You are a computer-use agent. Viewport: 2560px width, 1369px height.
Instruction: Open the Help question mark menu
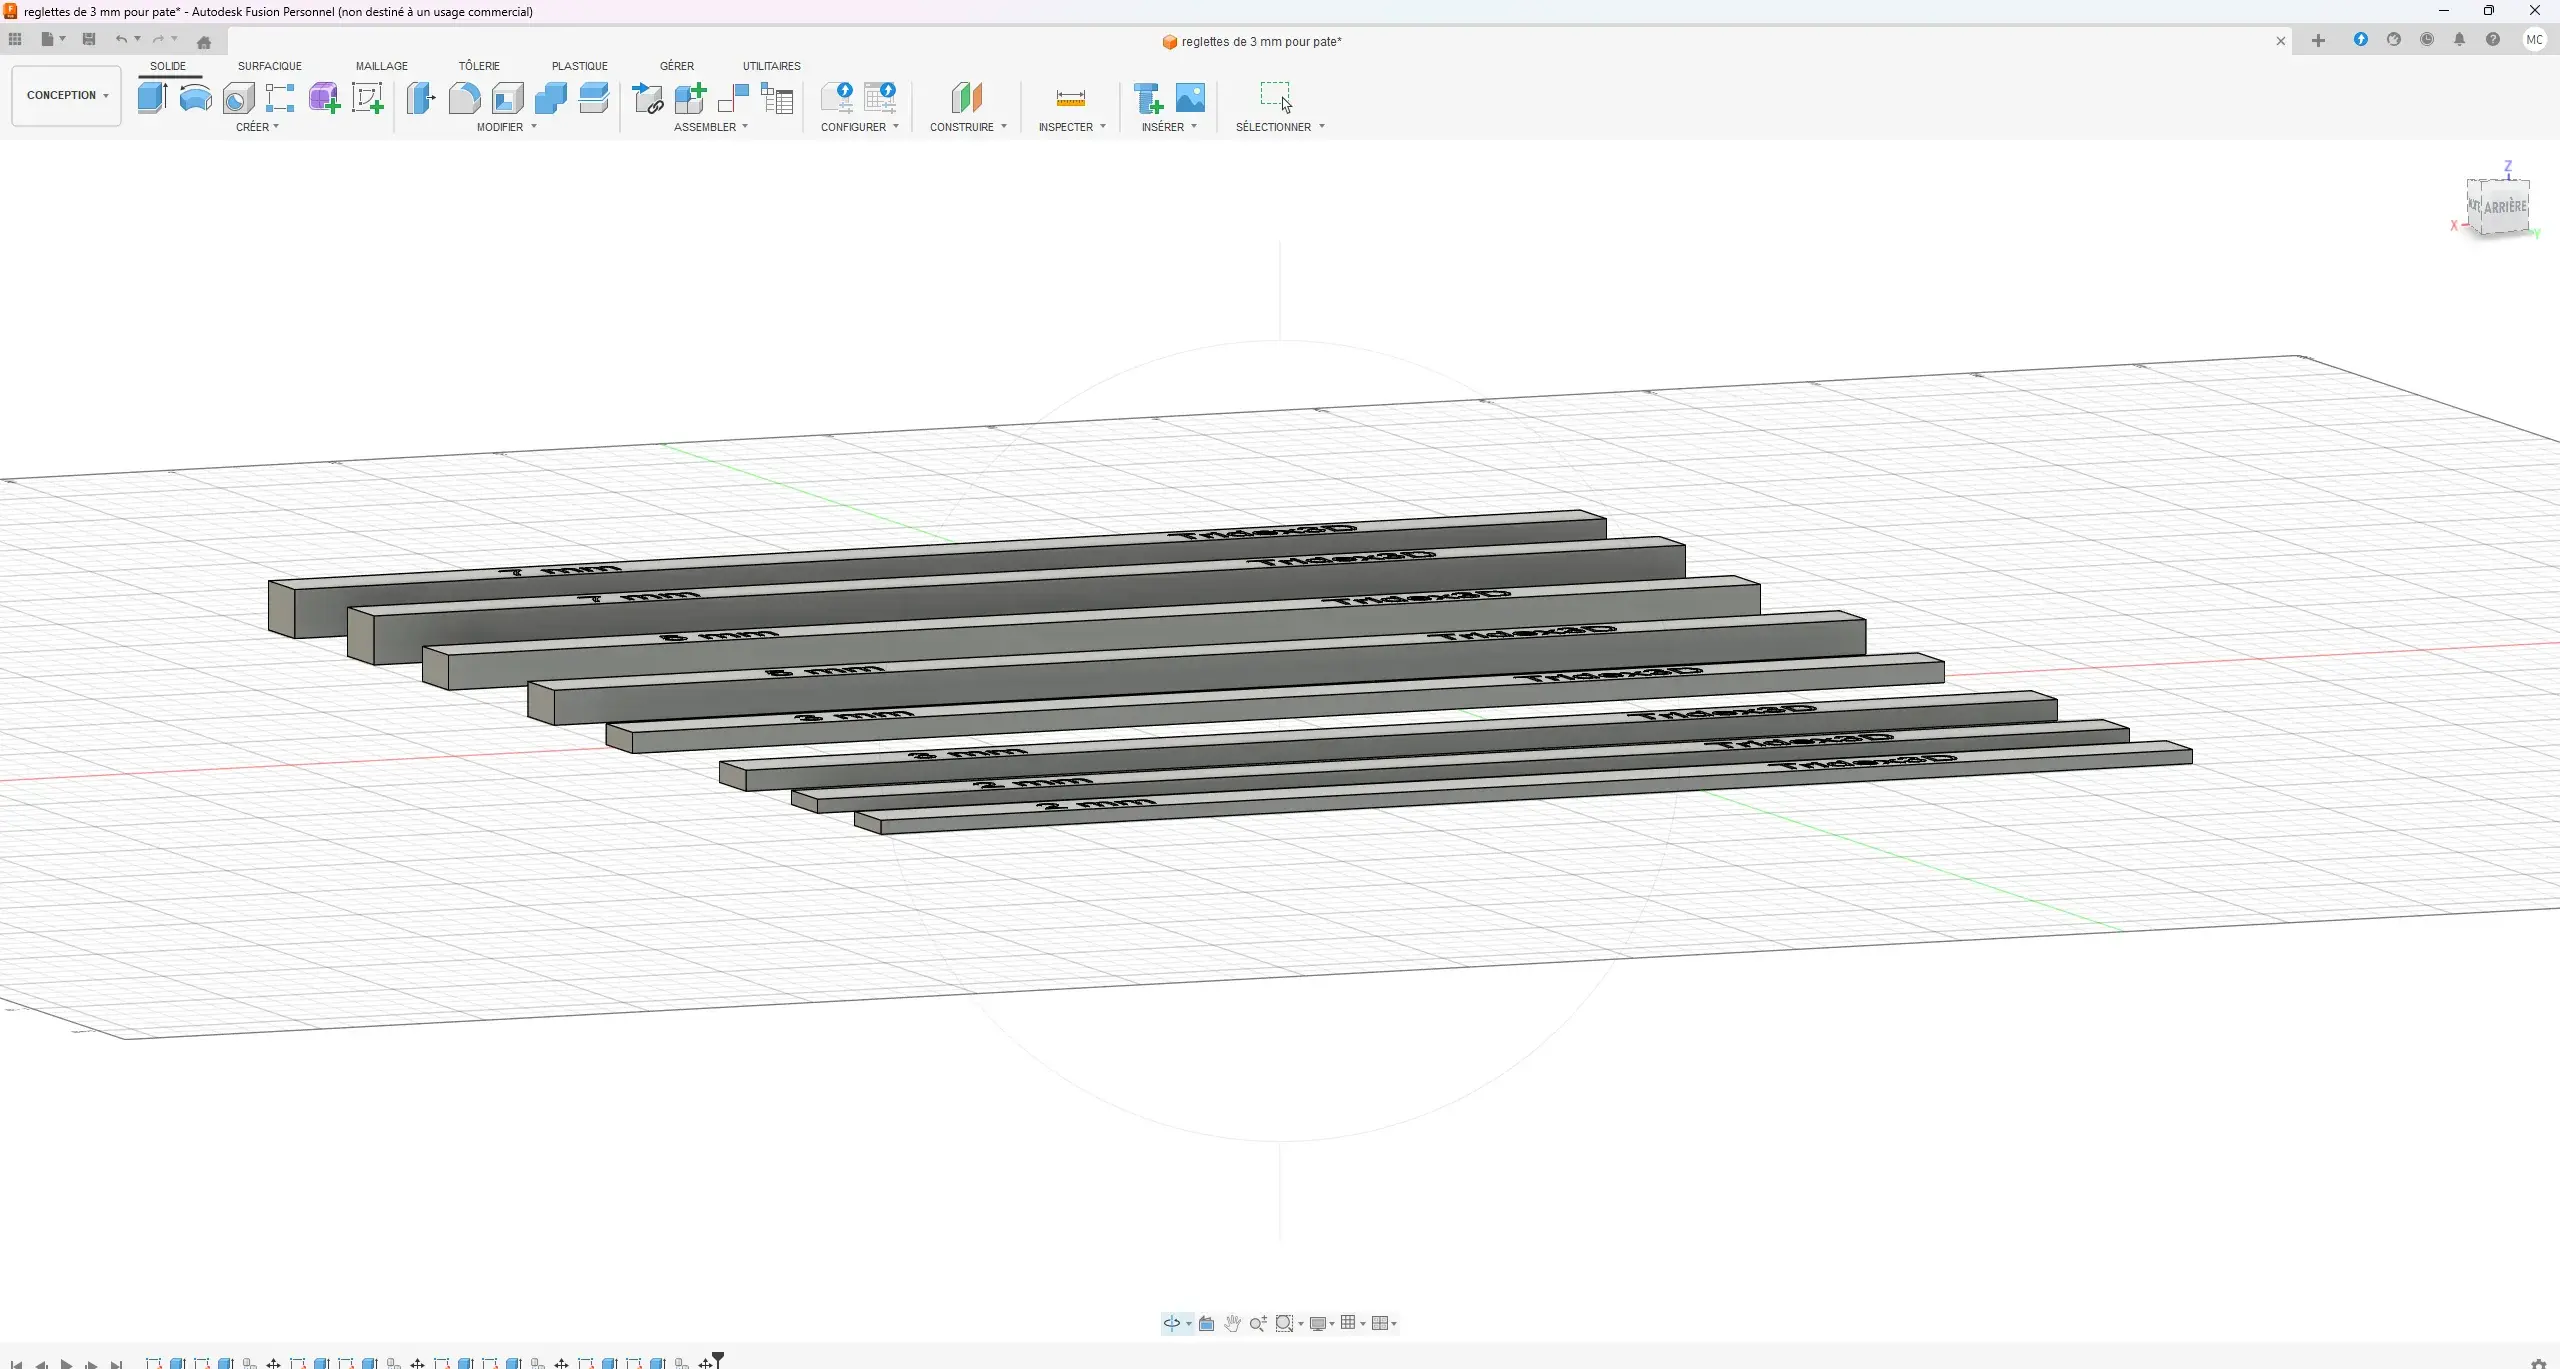[x=2492, y=40]
